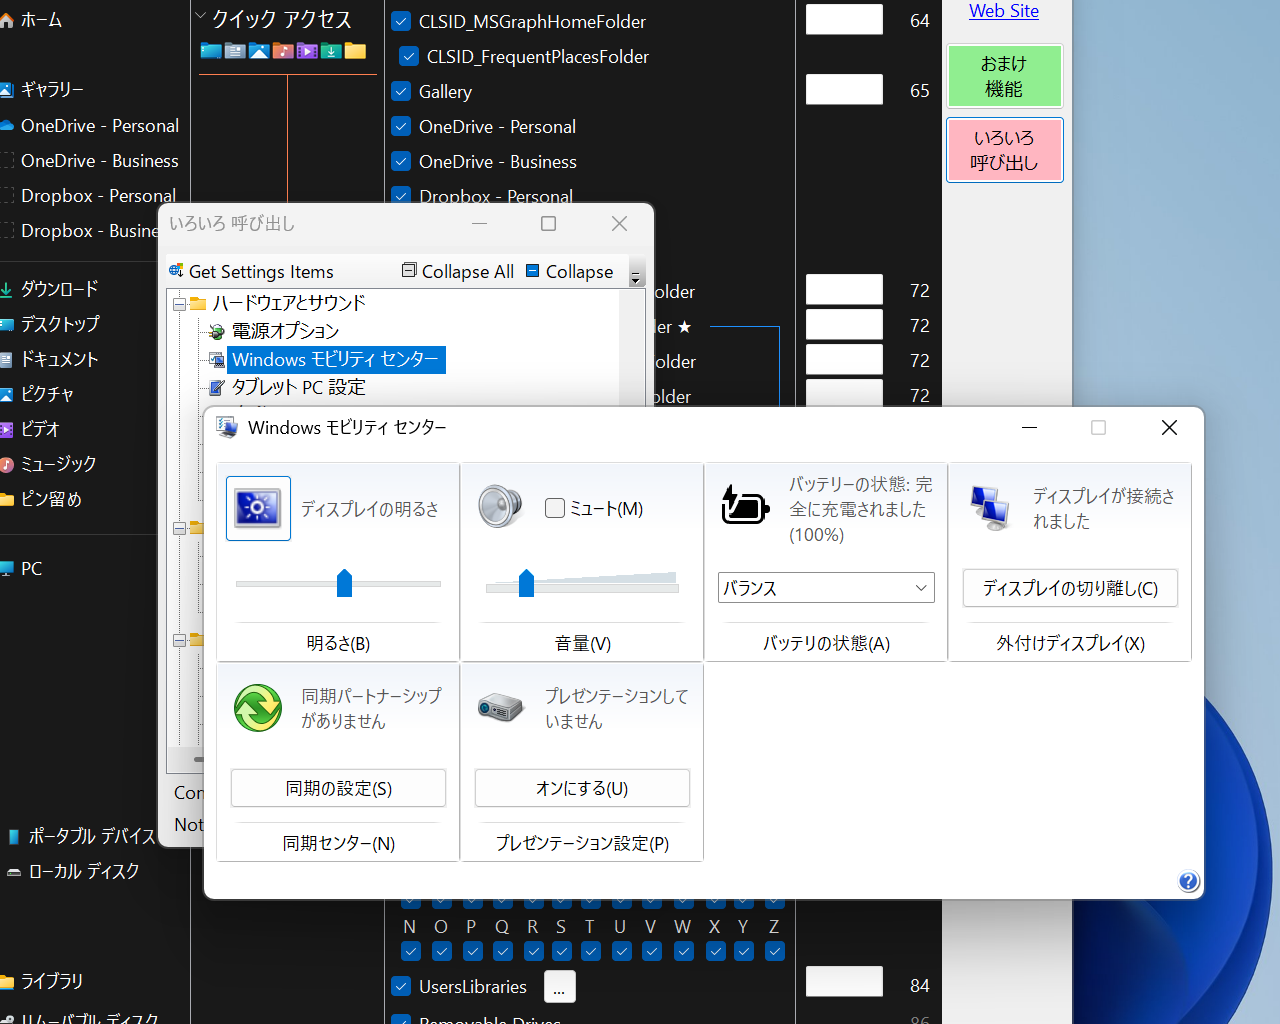Click the external display icon in Mobility Center

coord(989,508)
